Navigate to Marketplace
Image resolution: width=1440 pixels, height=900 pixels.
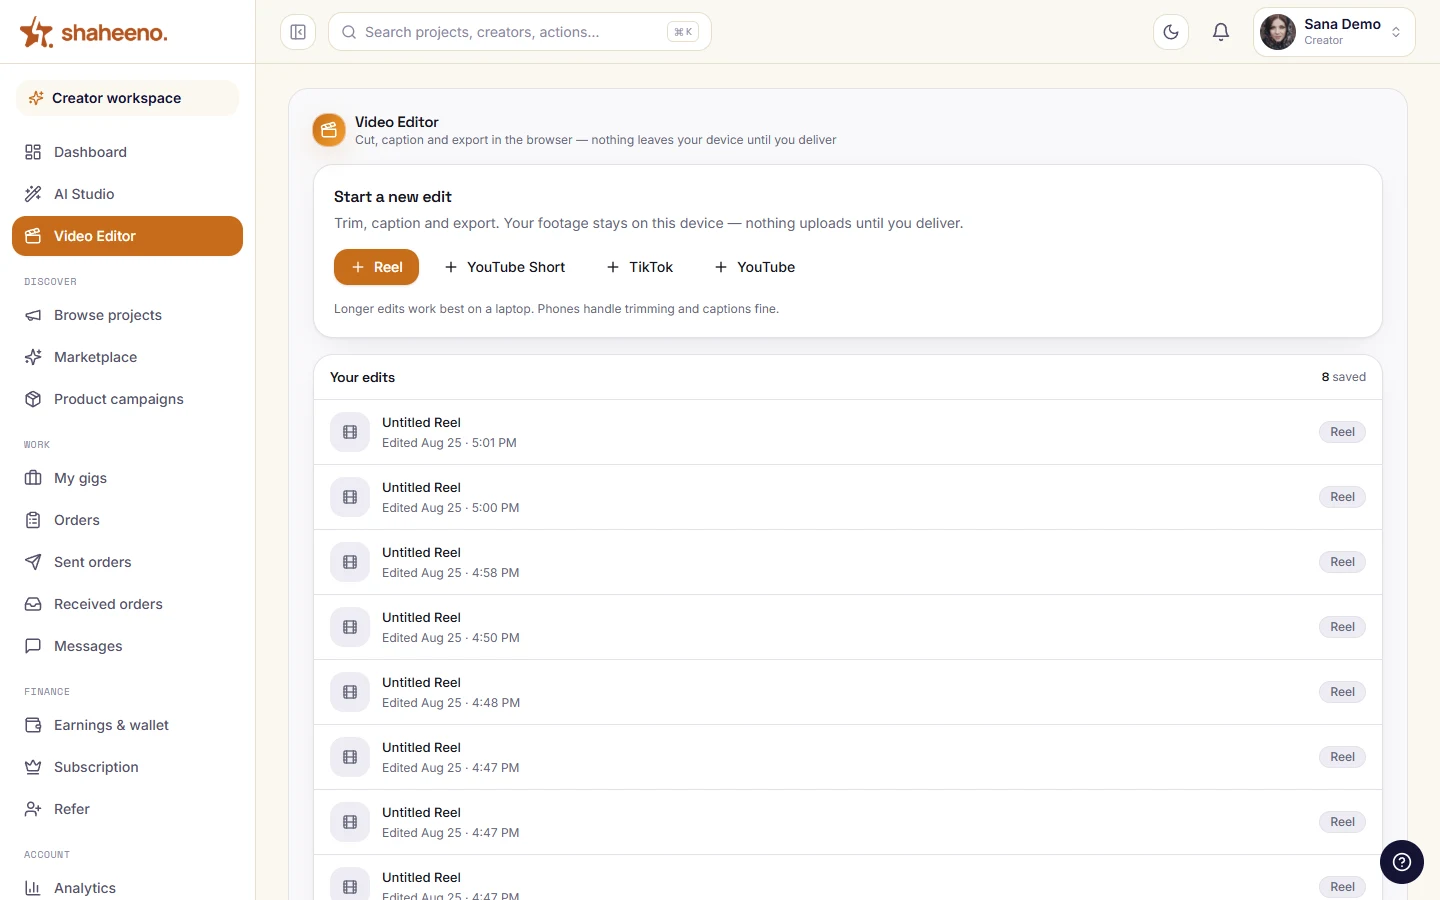point(127,357)
